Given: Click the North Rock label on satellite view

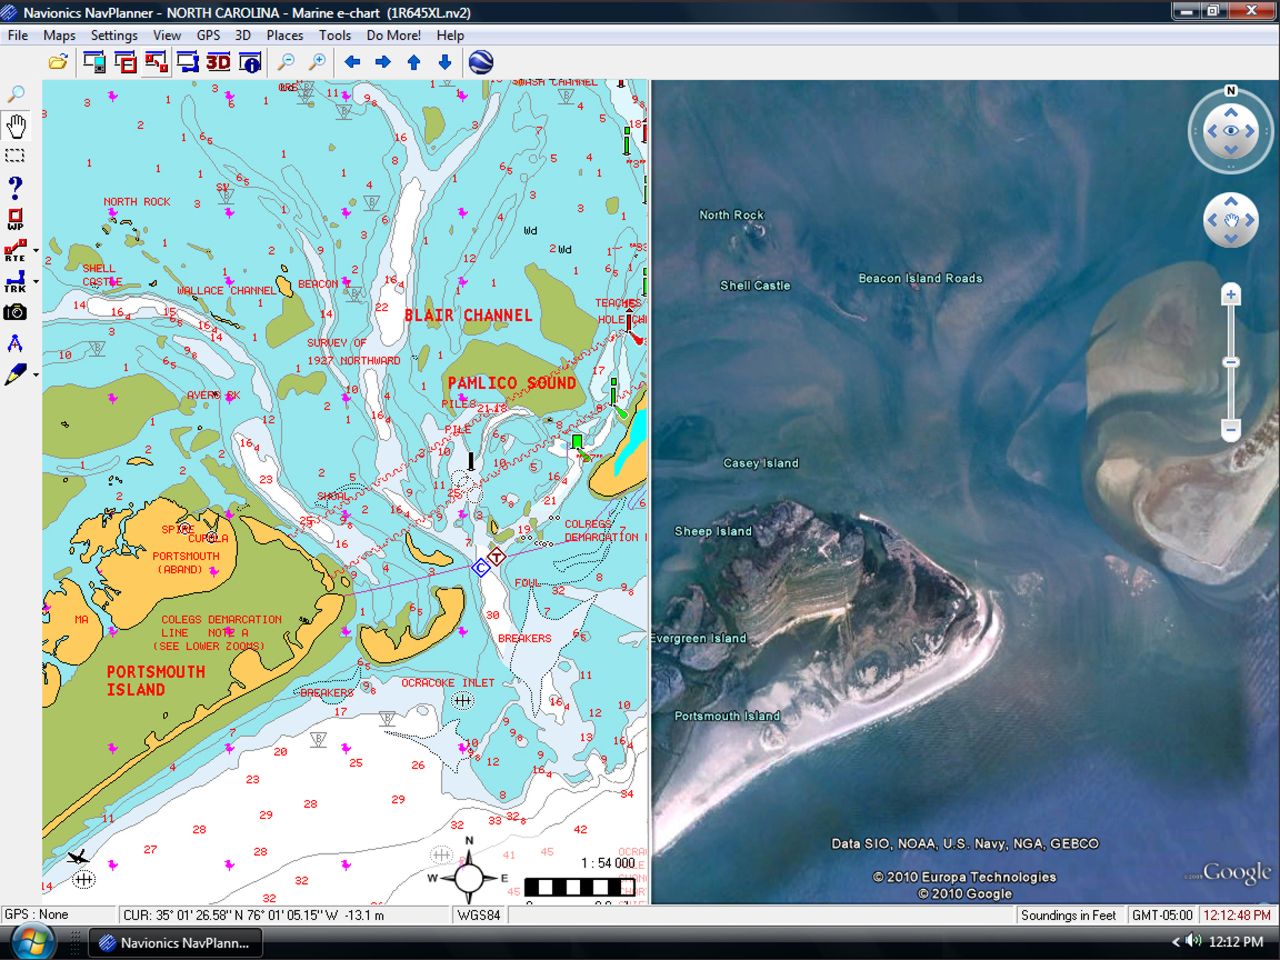Looking at the screenshot, I should (731, 215).
